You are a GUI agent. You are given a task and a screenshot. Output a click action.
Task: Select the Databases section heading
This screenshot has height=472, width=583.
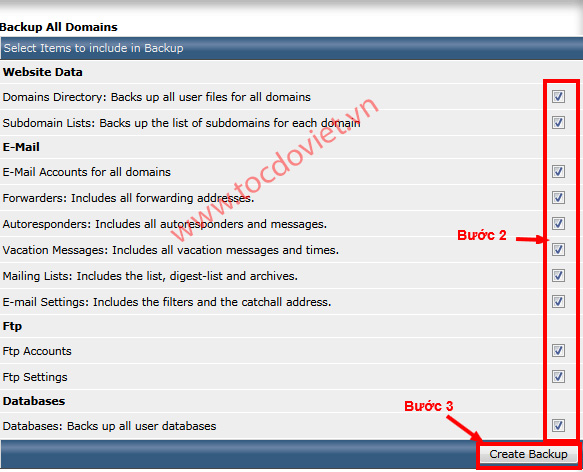34,401
